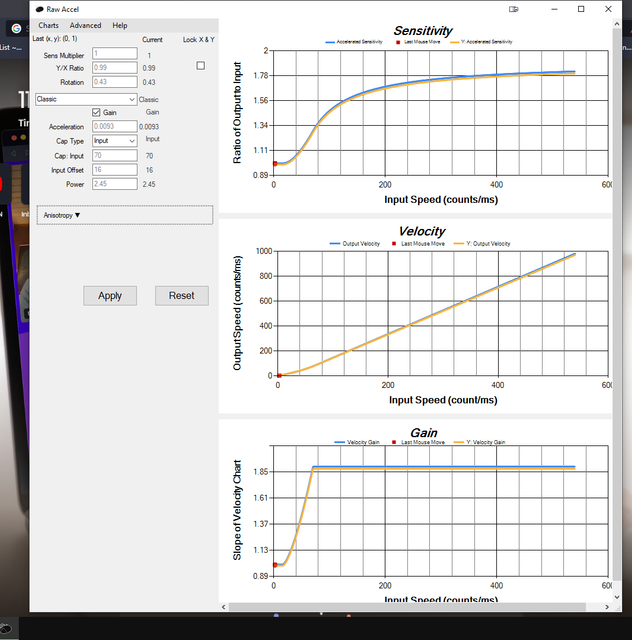
Task: Close the Raw Accel window
Action: (608, 9)
